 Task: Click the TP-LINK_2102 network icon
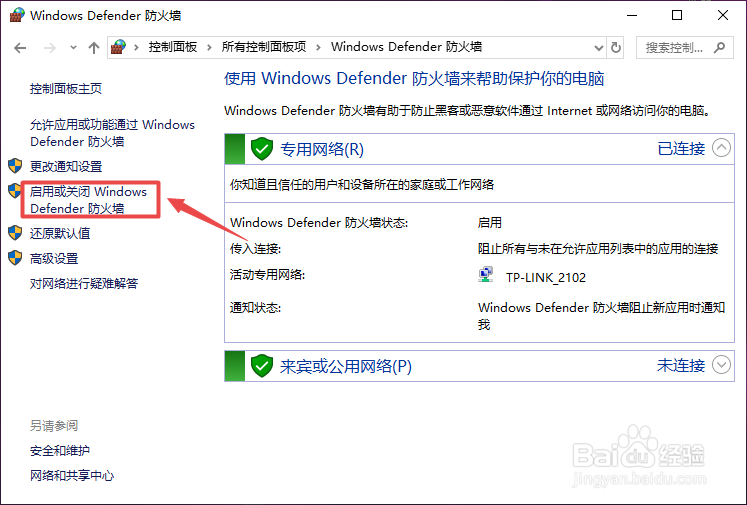click(x=485, y=275)
